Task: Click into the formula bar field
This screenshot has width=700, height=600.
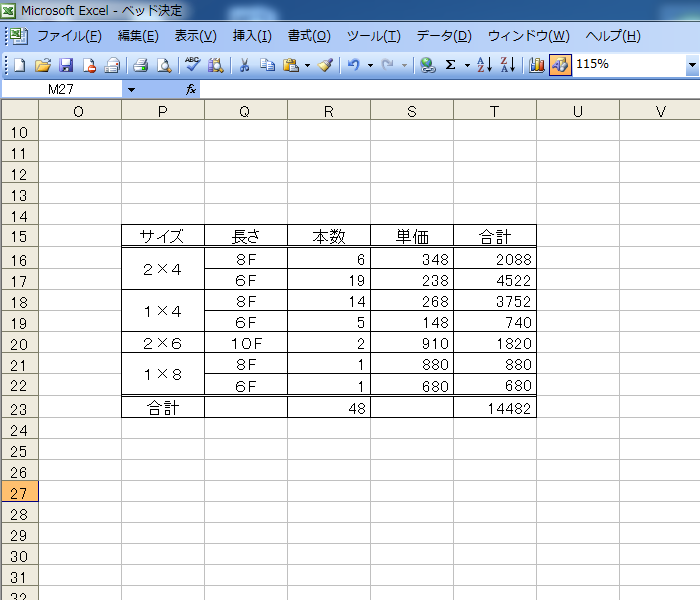Action: coord(449,89)
